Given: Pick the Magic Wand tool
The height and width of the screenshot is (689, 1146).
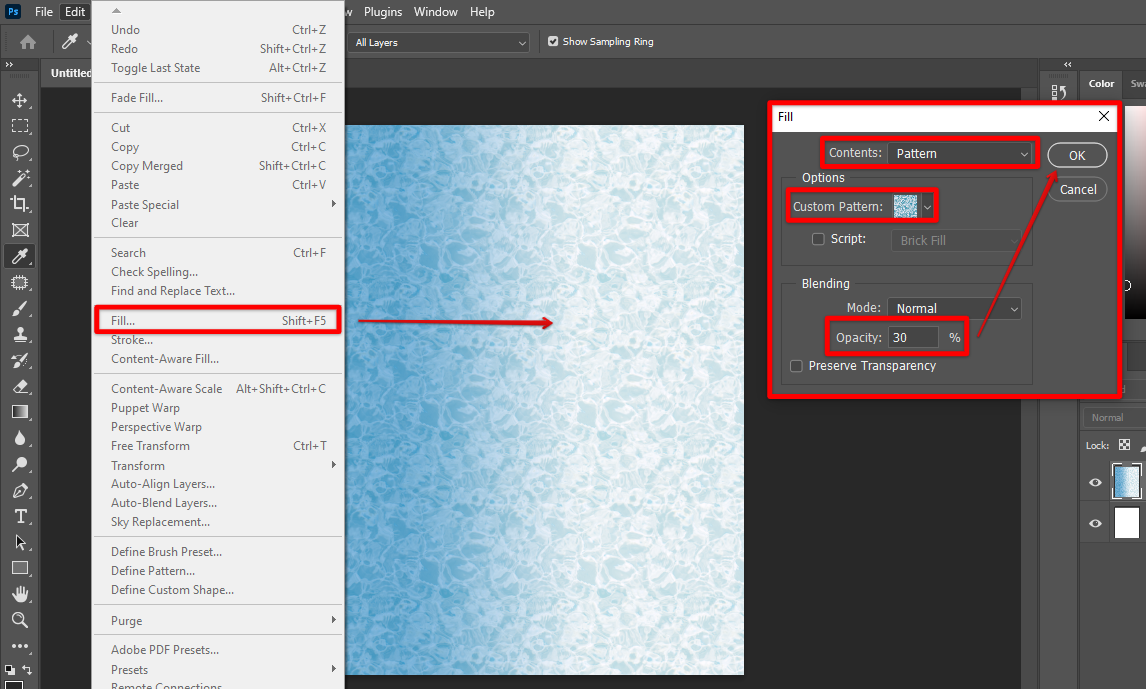Looking at the screenshot, I should point(20,178).
